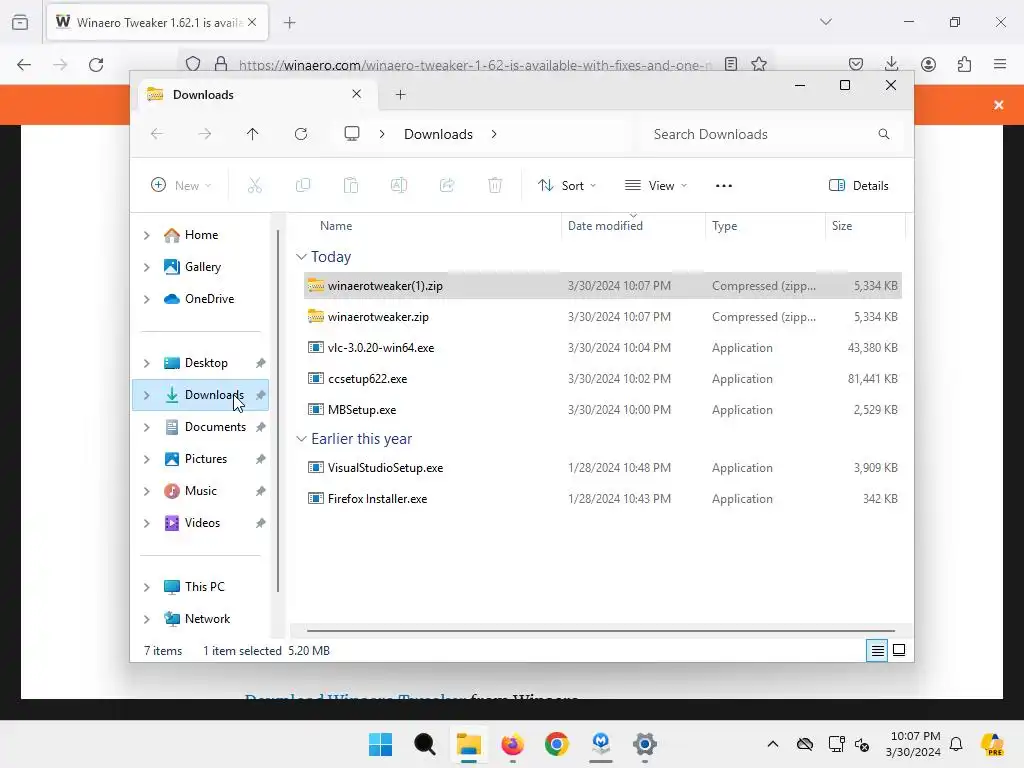Image resolution: width=1024 pixels, height=768 pixels.
Task: Click the Windows Start button
Action: pyautogui.click(x=380, y=744)
